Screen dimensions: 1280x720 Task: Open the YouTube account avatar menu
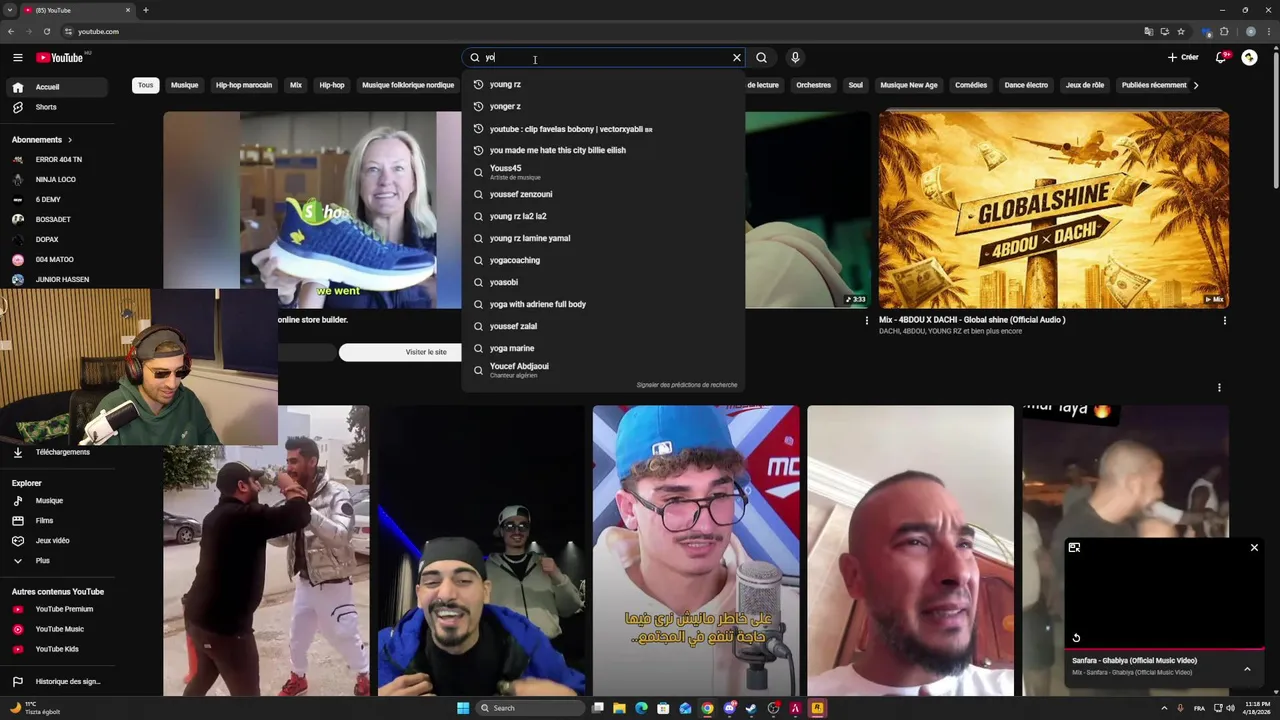pyautogui.click(x=1249, y=58)
